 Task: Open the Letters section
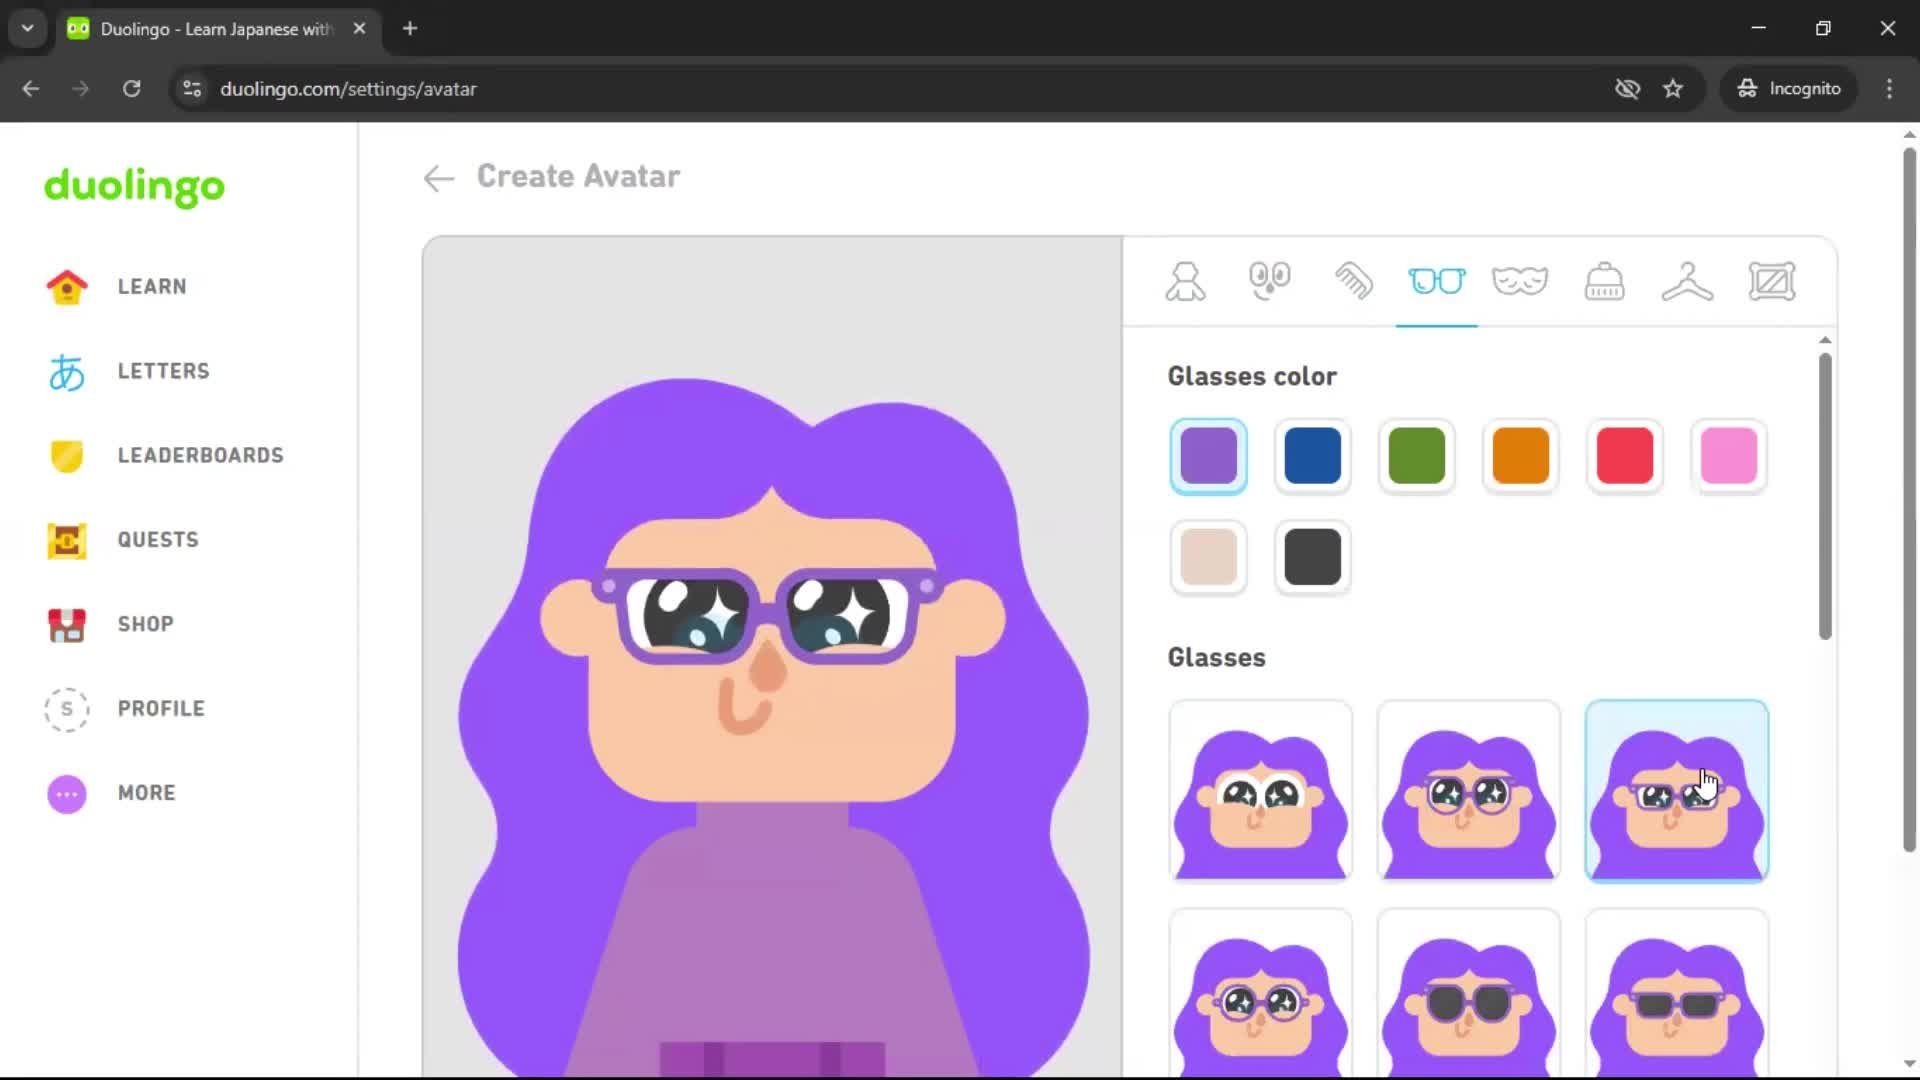point(163,370)
